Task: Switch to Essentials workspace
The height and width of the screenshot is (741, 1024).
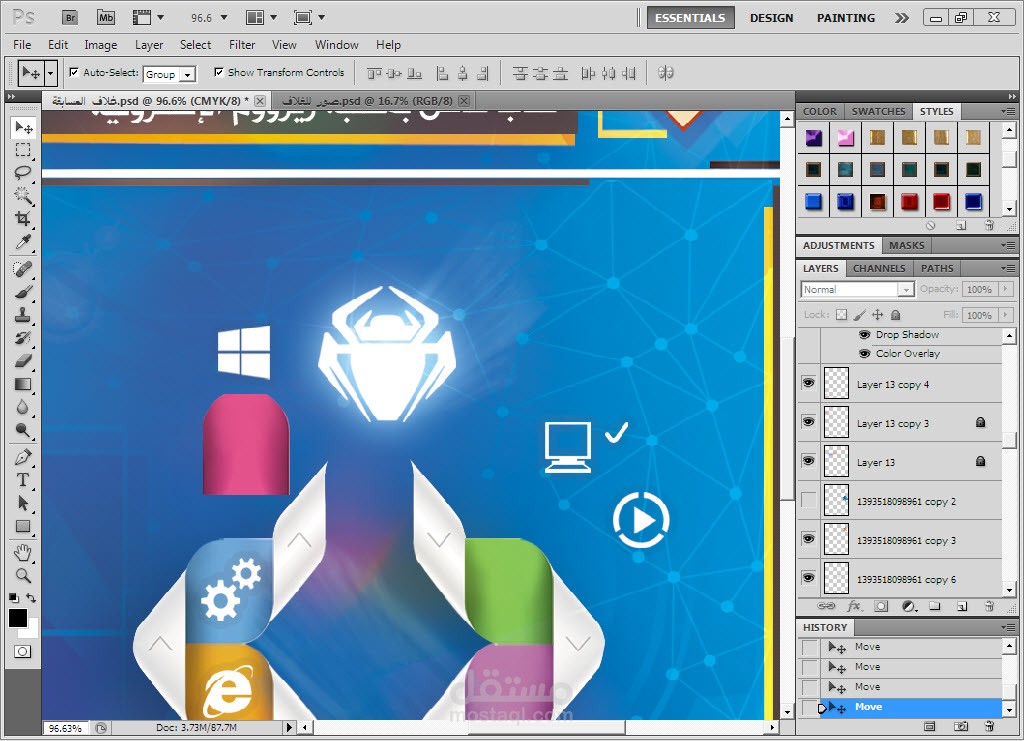Action: (690, 18)
